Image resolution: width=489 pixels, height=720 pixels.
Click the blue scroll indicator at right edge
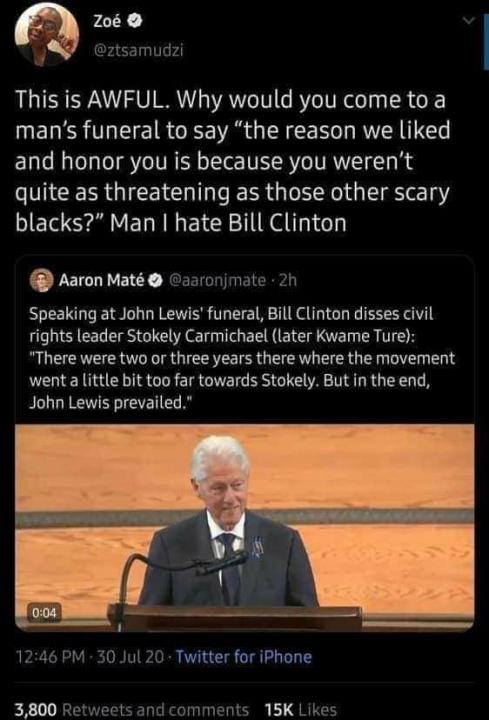coord(486,41)
